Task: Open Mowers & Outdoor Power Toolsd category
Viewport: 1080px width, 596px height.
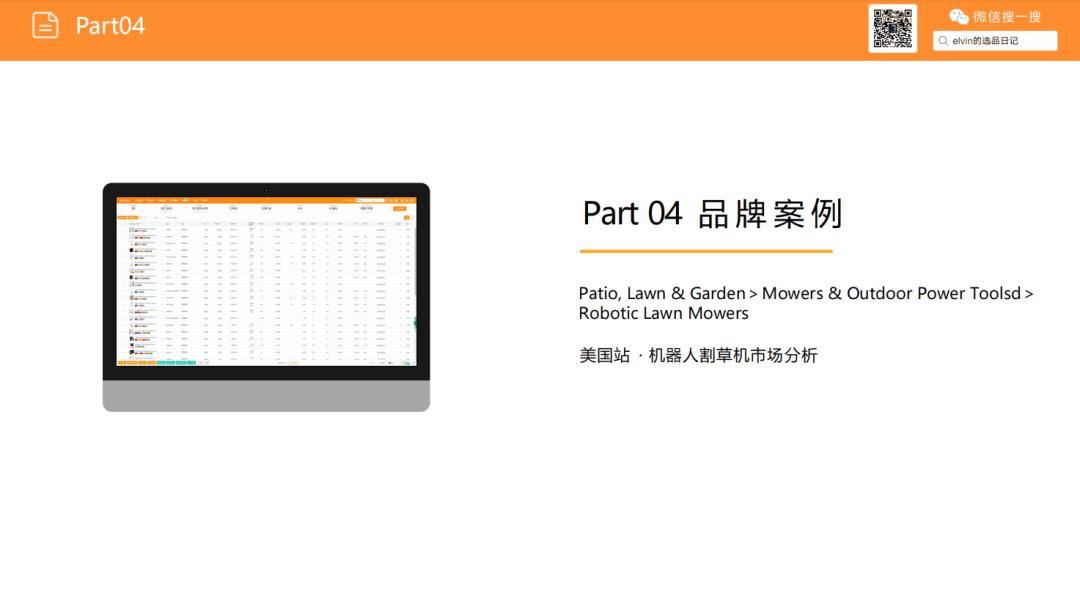Action: [x=891, y=293]
